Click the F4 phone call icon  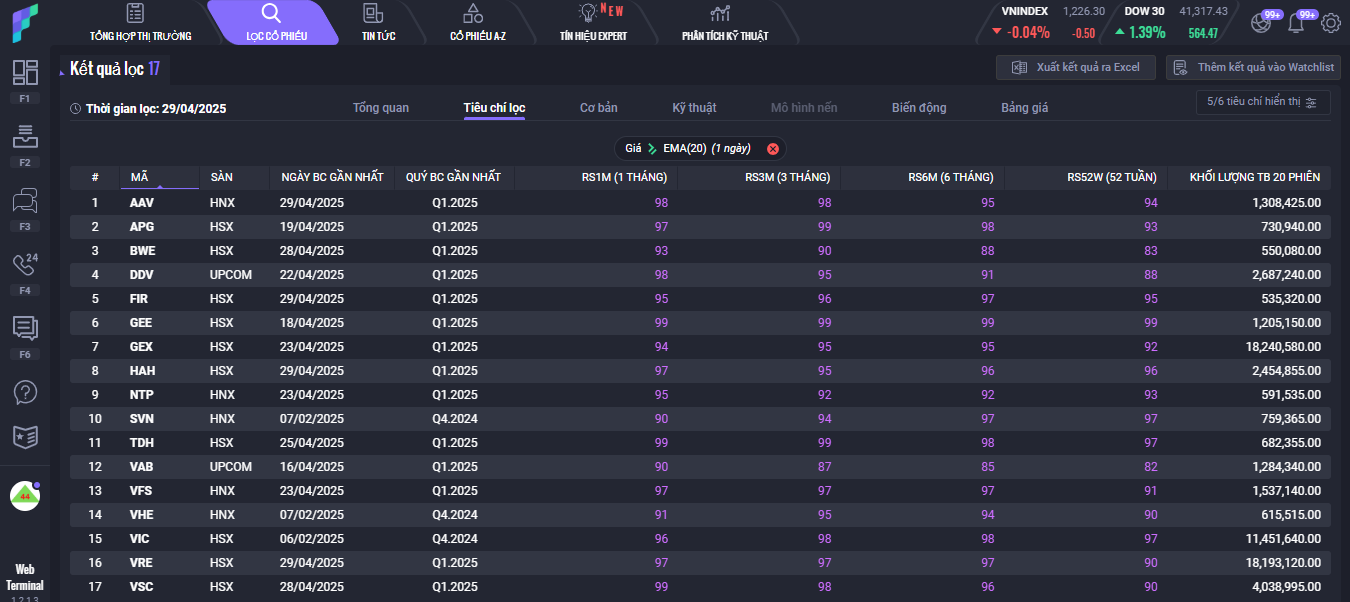[x=25, y=265]
